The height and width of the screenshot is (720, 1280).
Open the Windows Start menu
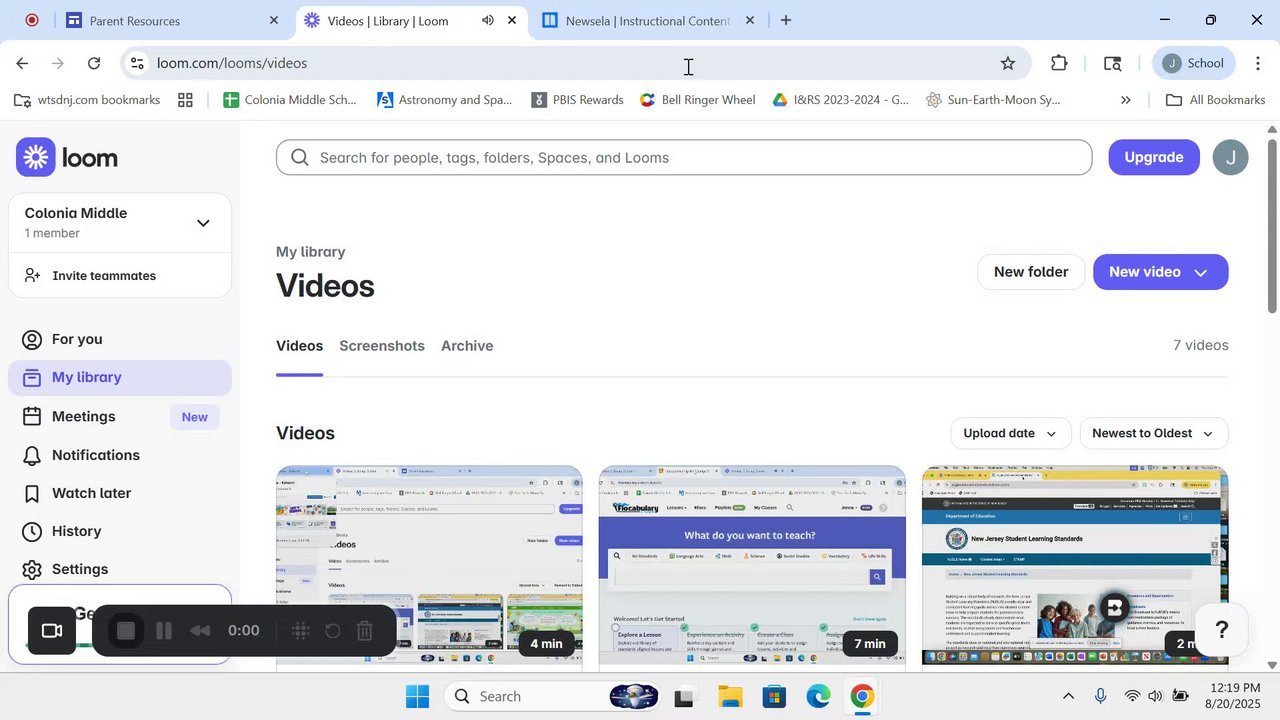[417, 696]
